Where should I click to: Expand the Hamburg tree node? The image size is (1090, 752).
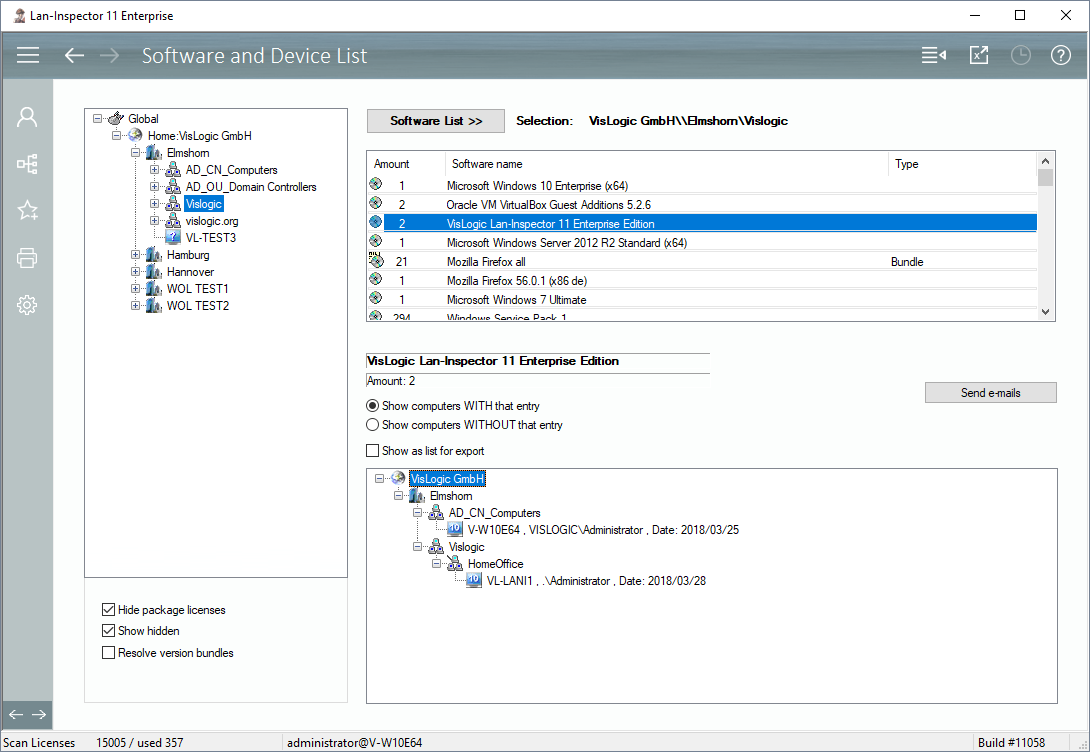click(136, 255)
